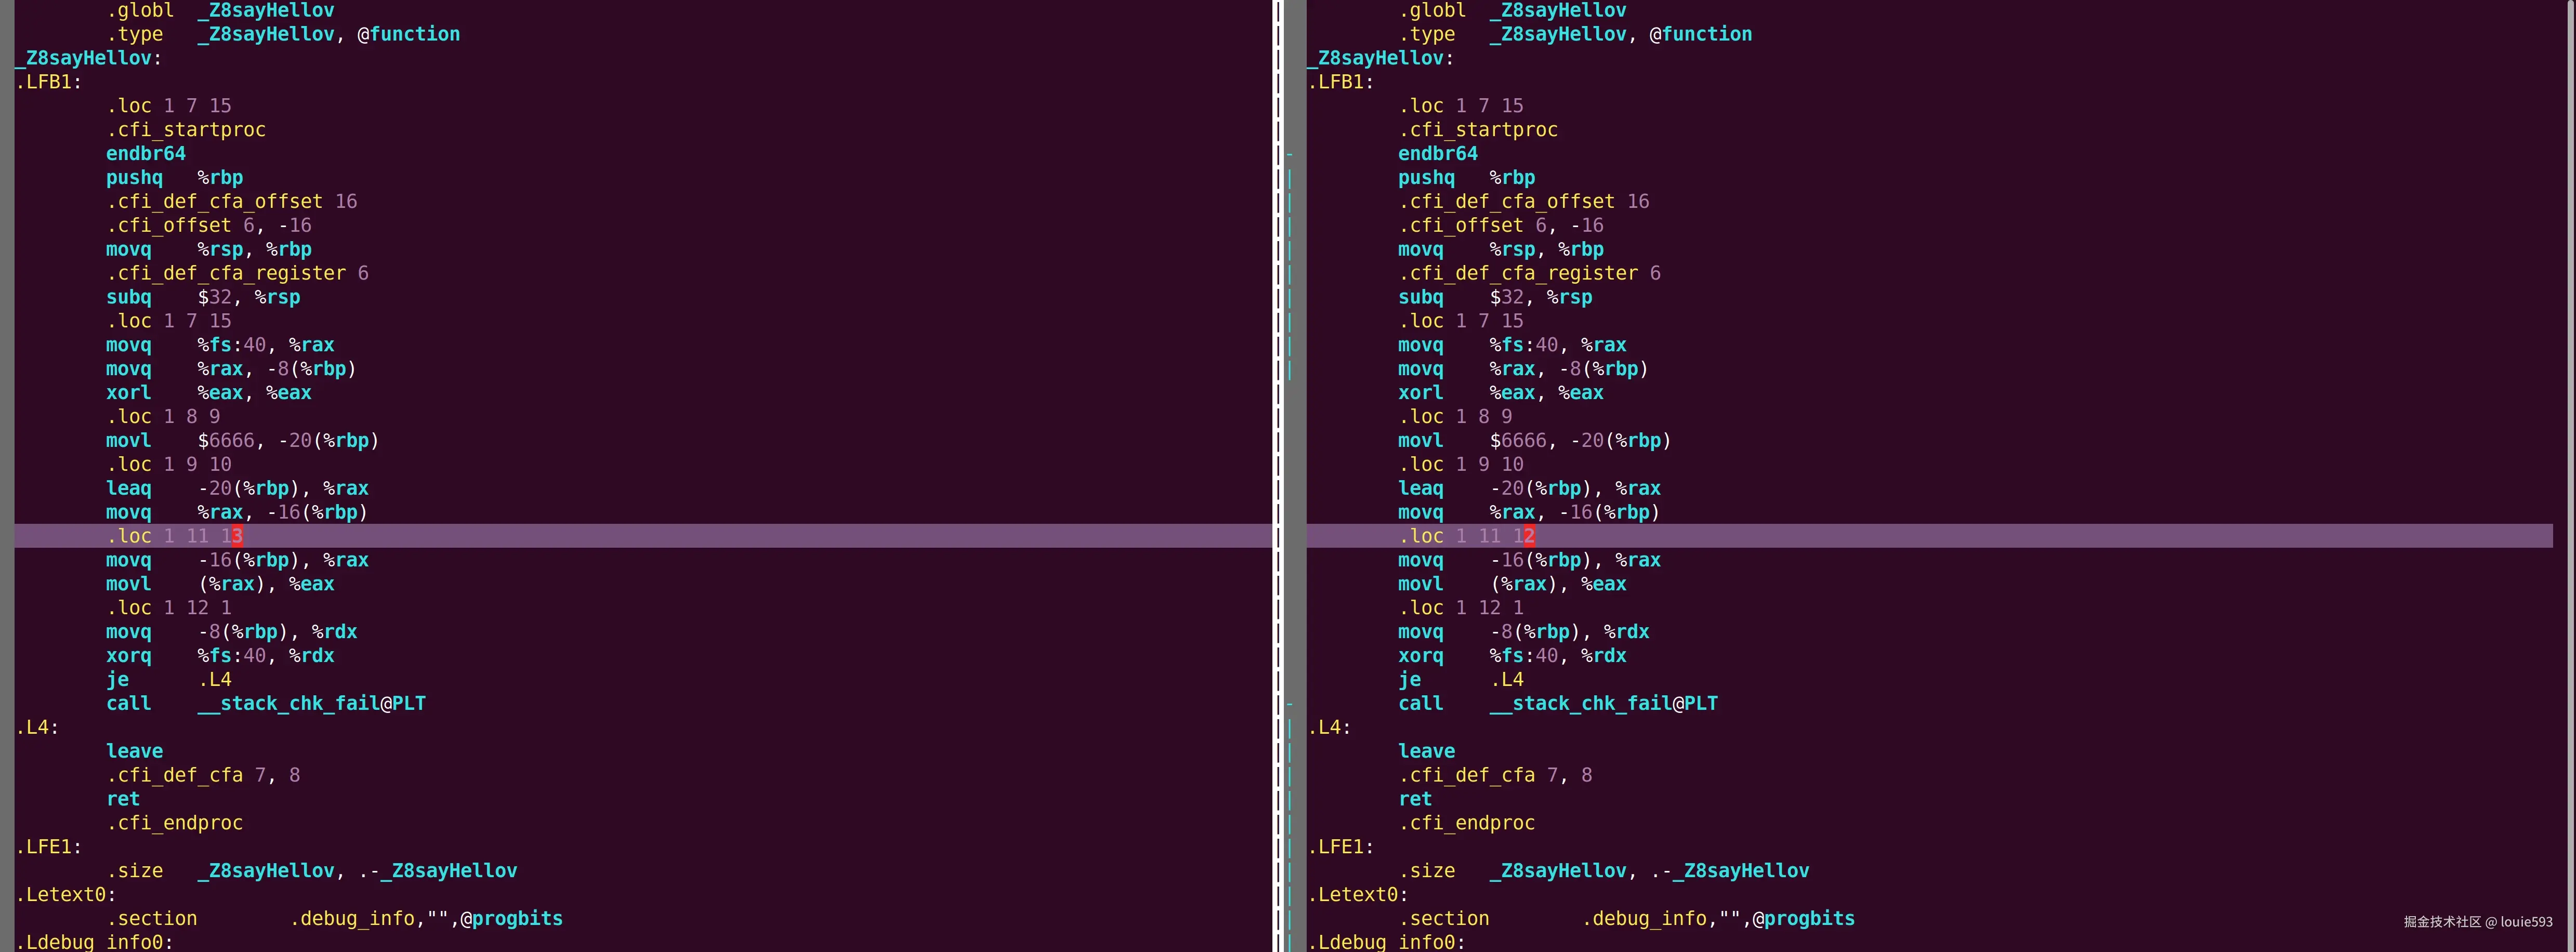Place cursor on endbr64 in left pane
The width and height of the screenshot is (2576, 952).
click(146, 154)
